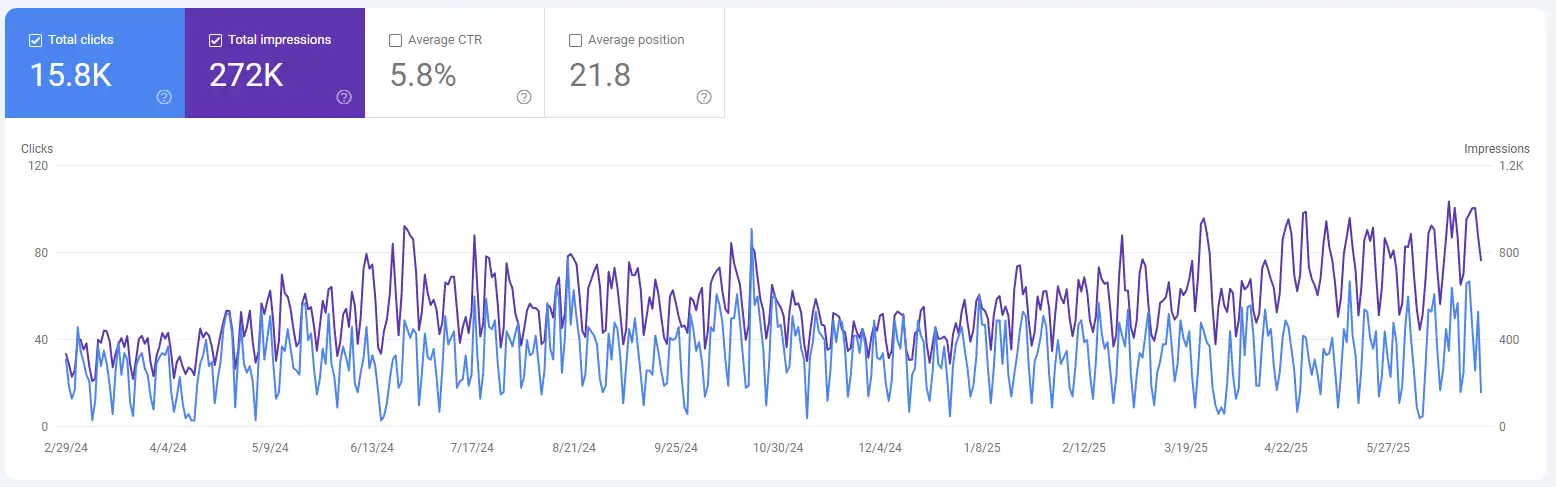Open help icon on Total clicks card
Image resolution: width=1556 pixels, height=487 pixels.
tap(164, 97)
